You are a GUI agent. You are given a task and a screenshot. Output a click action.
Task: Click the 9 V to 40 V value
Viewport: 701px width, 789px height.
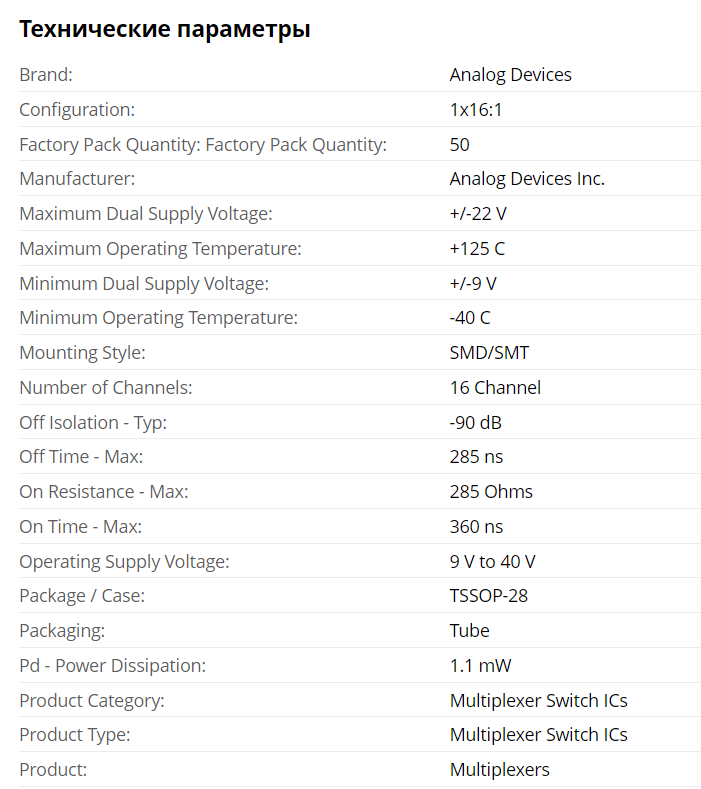click(492, 562)
